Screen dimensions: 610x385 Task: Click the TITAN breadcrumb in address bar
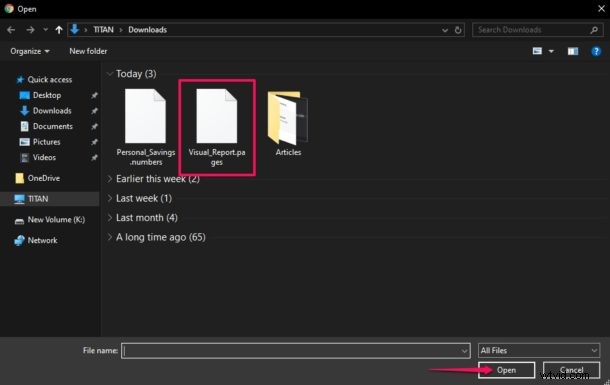click(x=103, y=30)
